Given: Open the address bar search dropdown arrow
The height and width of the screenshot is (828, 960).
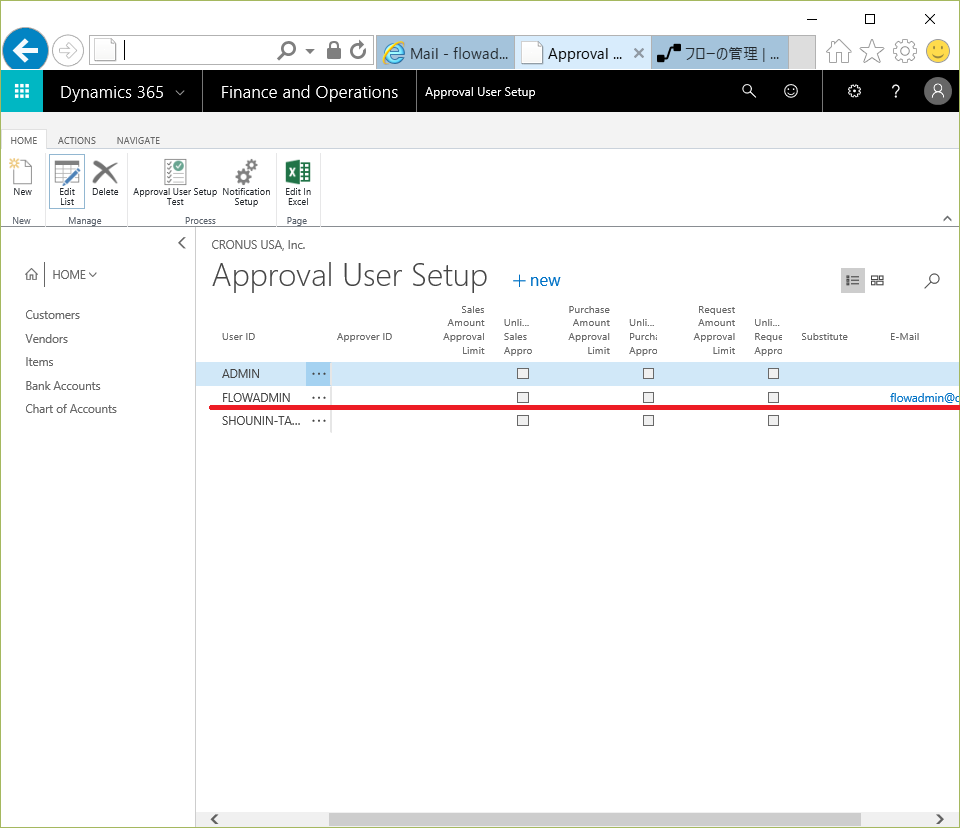Looking at the screenshot, I should click(310, 51).
